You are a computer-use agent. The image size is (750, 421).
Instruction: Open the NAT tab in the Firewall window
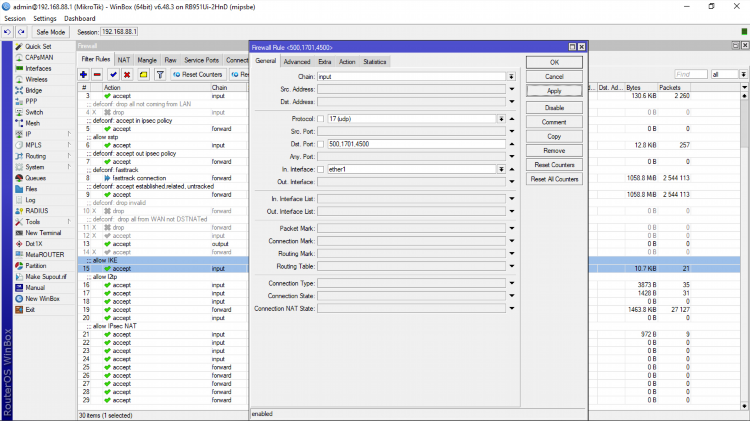tap(124, 60)
